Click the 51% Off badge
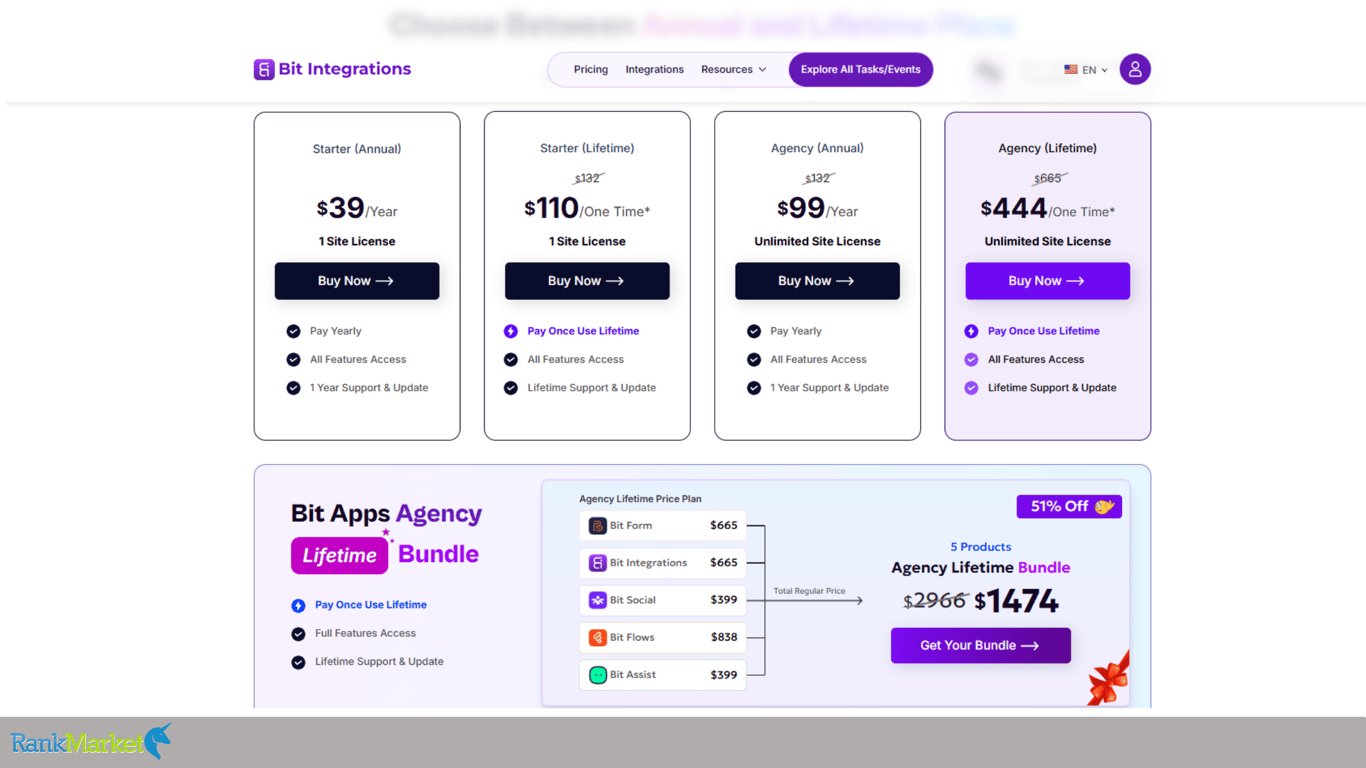1366x768 pixels. click(1069, 507)
